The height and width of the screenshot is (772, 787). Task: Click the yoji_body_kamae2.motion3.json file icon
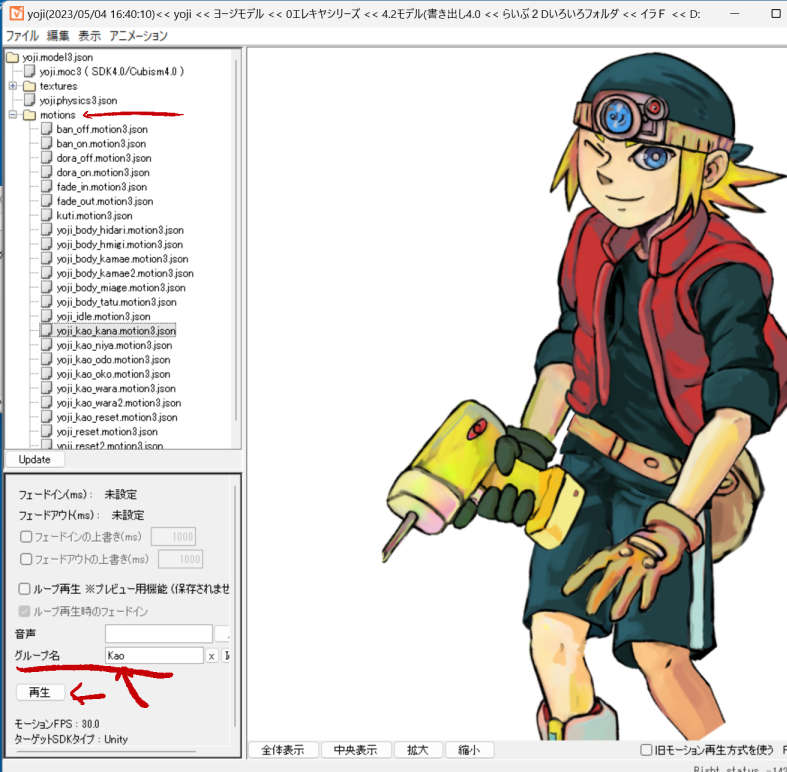click(x=46, y=273)
